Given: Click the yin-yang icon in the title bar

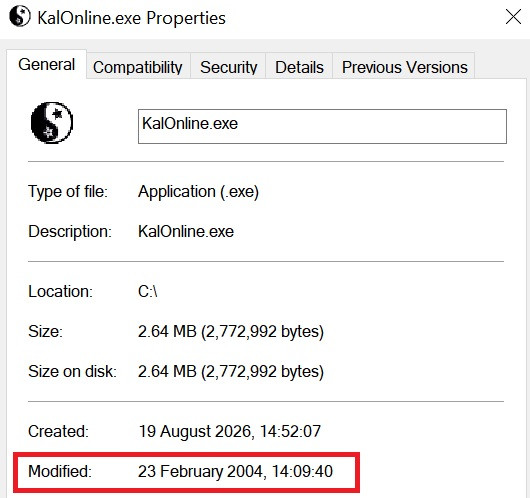Looking at the screenshot, I should (19, 16).
